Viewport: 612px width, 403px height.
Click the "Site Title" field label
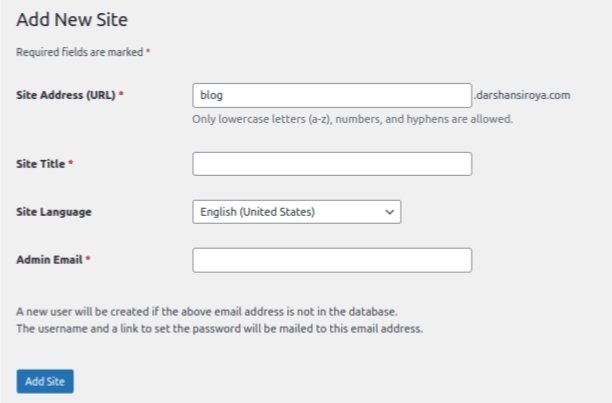41,164
